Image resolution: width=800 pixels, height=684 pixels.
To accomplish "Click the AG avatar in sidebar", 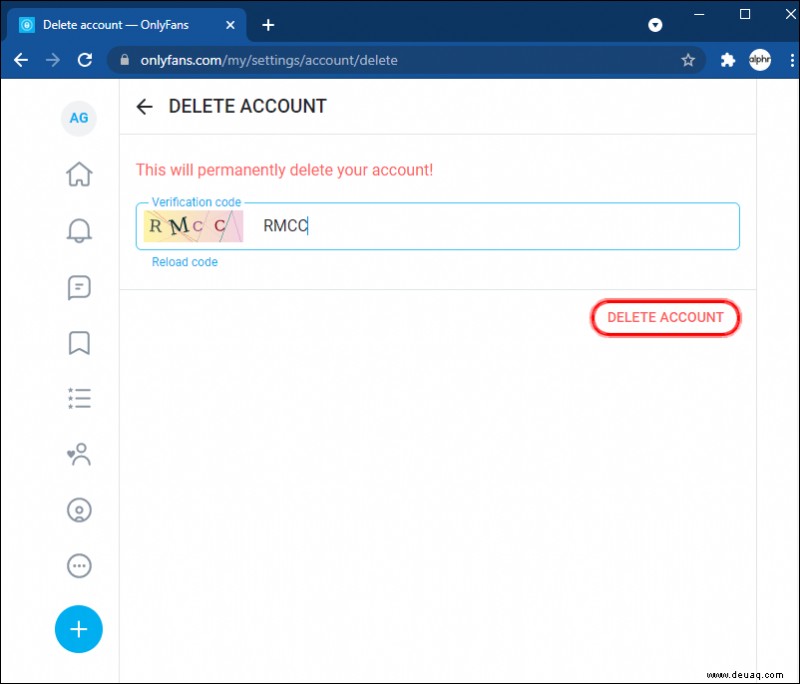I will tap(79, 118).
